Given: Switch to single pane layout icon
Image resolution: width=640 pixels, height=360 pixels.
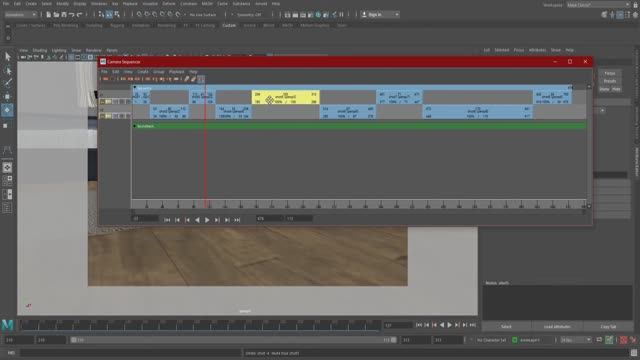Looking at the screenshot, I should (7, 167).
